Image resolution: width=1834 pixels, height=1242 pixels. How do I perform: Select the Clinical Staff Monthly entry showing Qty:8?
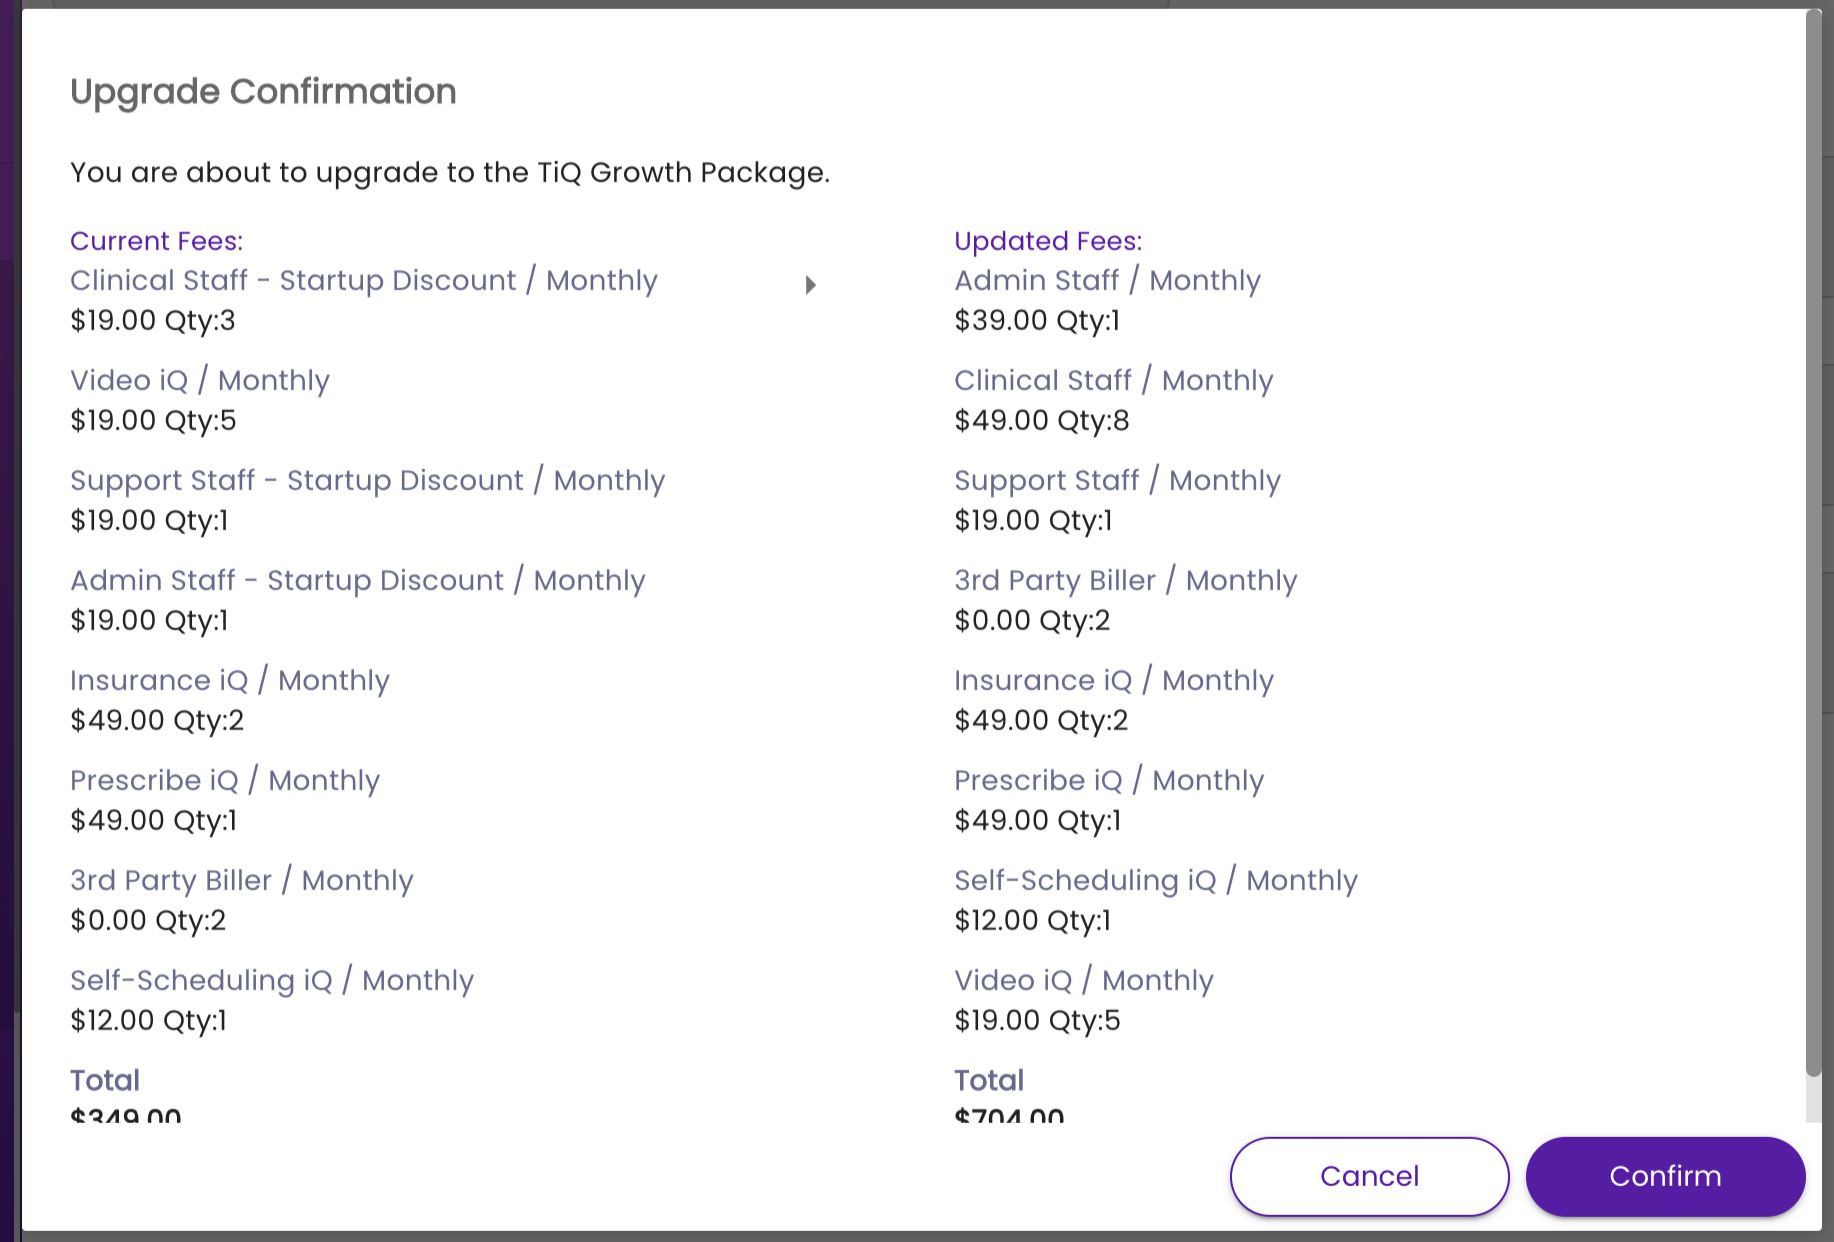[x=1113, y=380]
